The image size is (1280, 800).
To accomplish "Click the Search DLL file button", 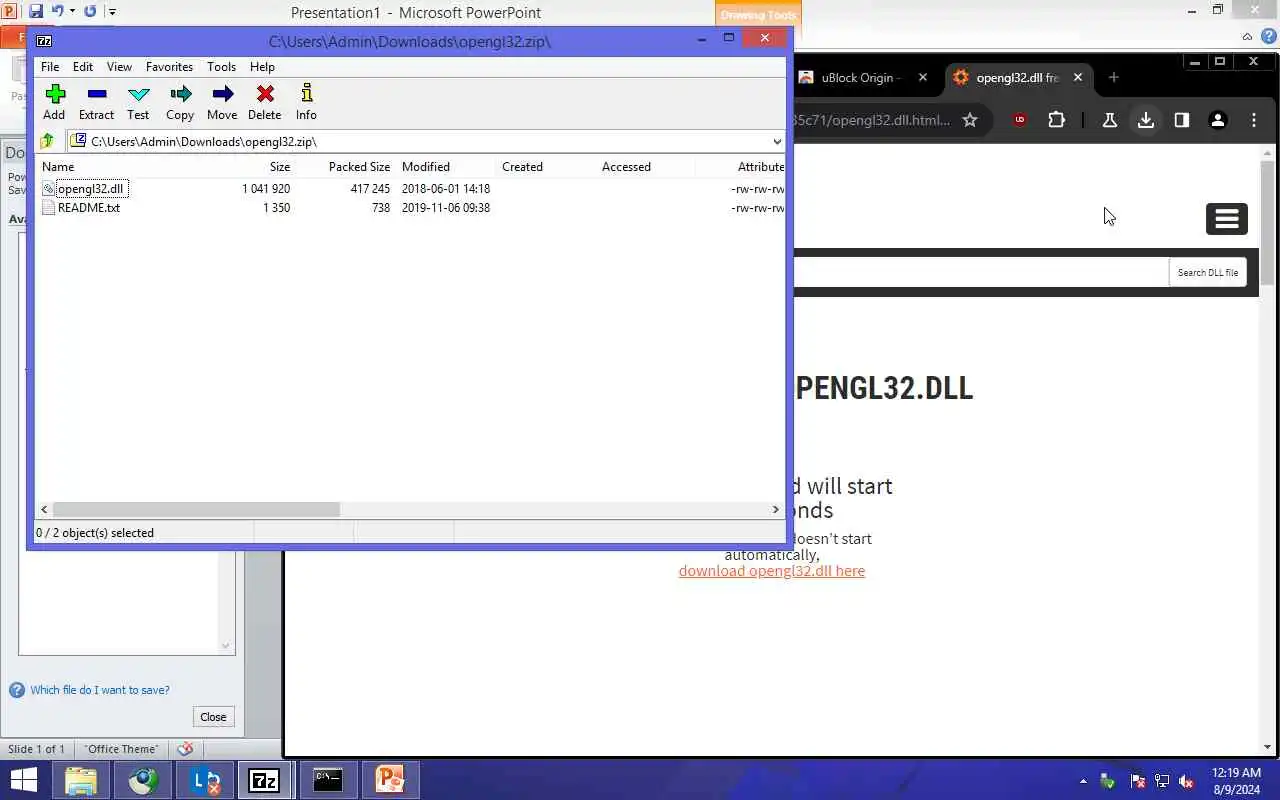I will [x=1208, y=272].
